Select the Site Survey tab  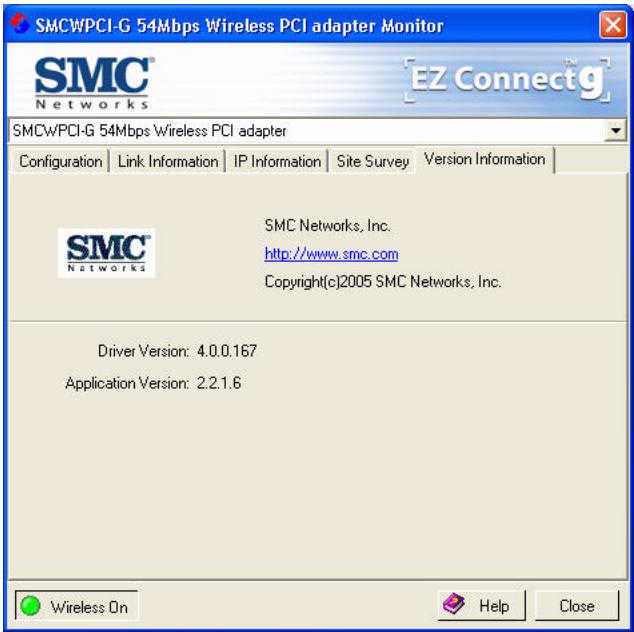point(372,162)
